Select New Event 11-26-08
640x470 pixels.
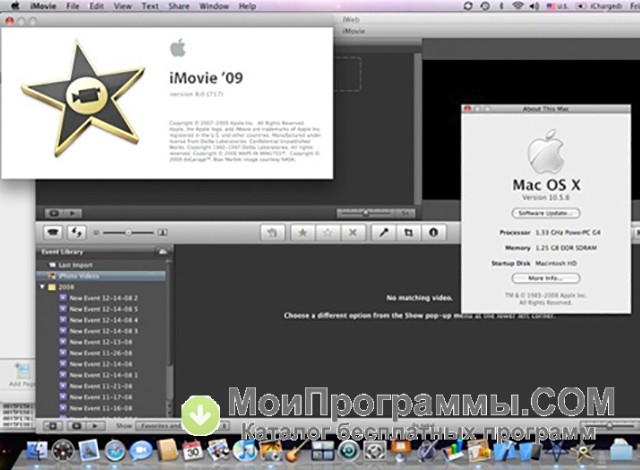[x=102, y=353]
